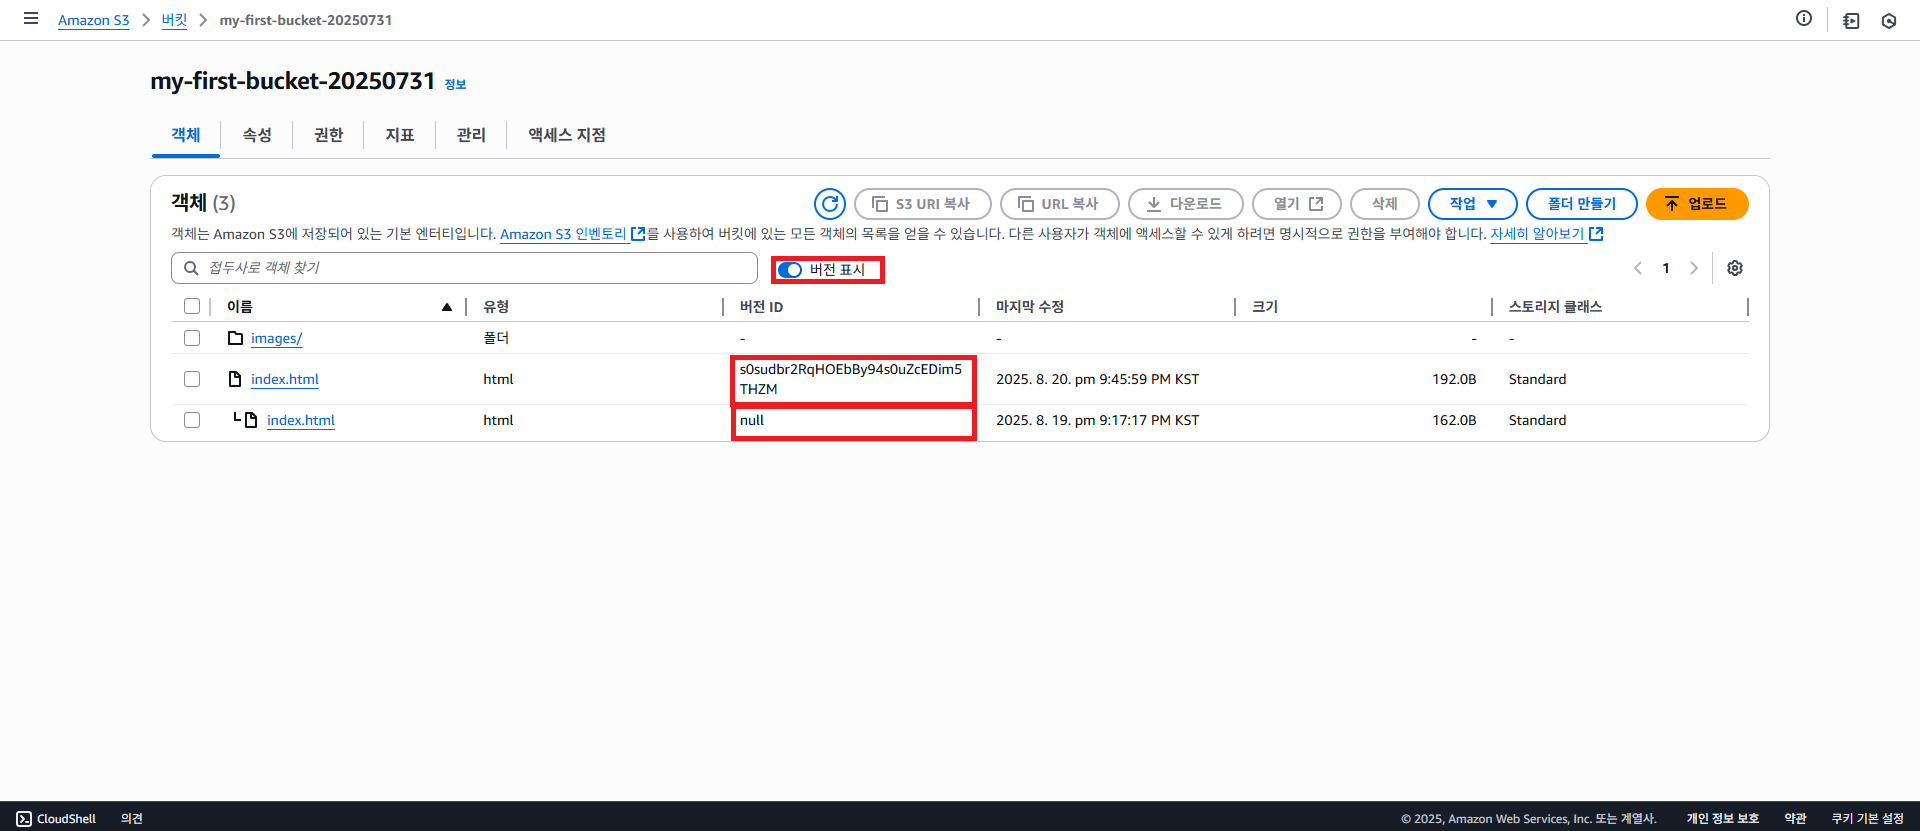Click the images/ folder icon
Screen dimensions: 1920x831
(236, 338)
